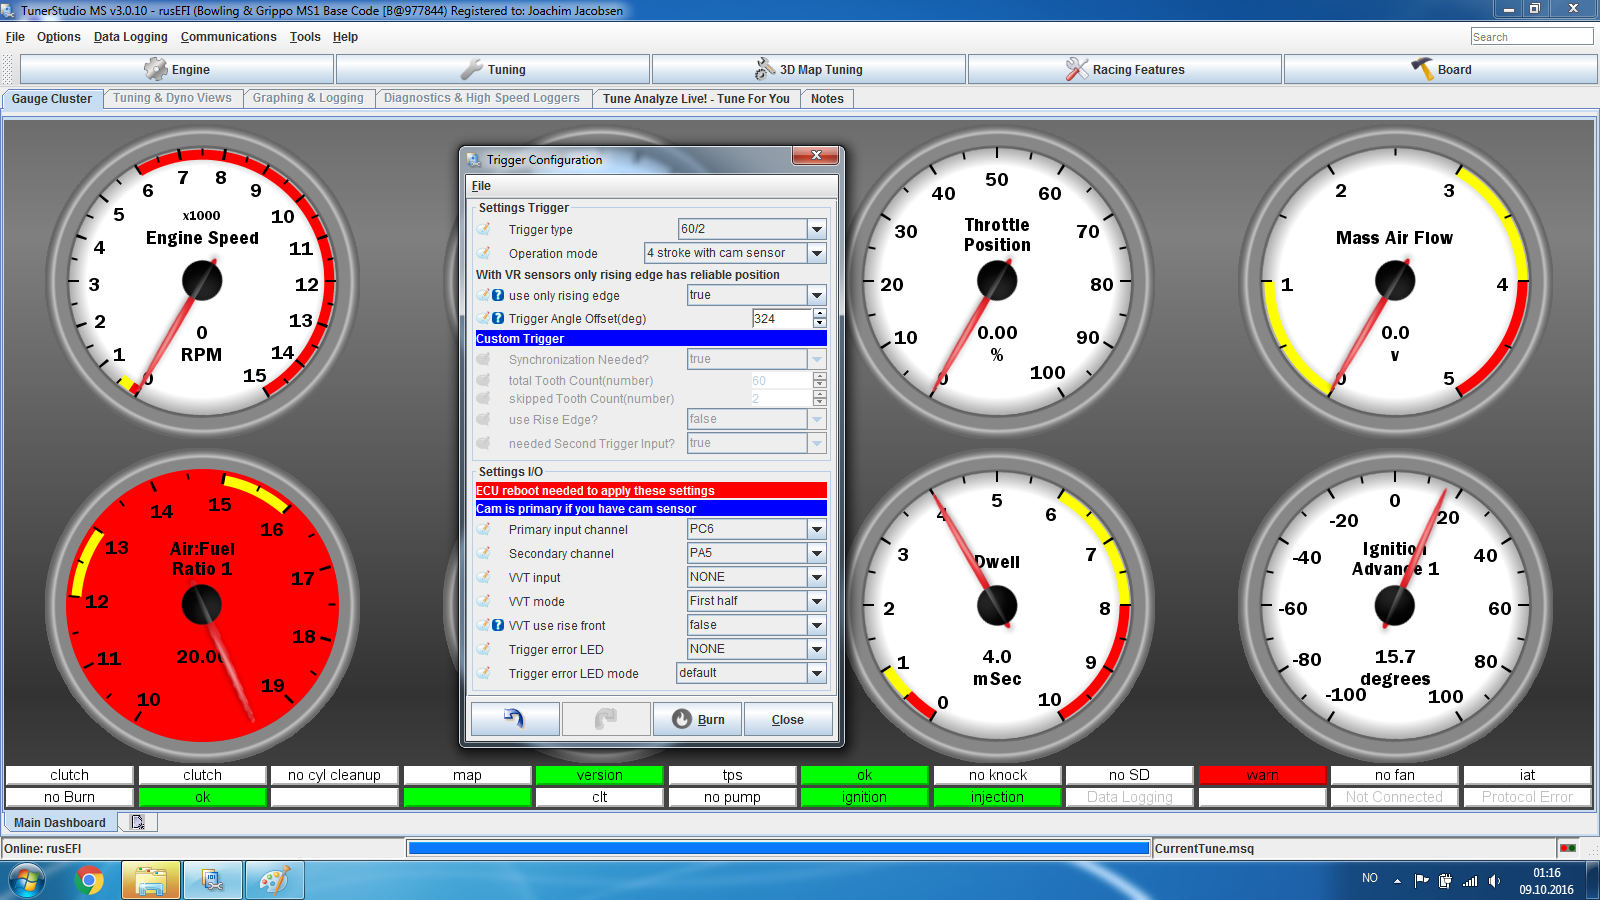
Task: Click the Close button in Trigger Configuration
Action: point(788,719)
